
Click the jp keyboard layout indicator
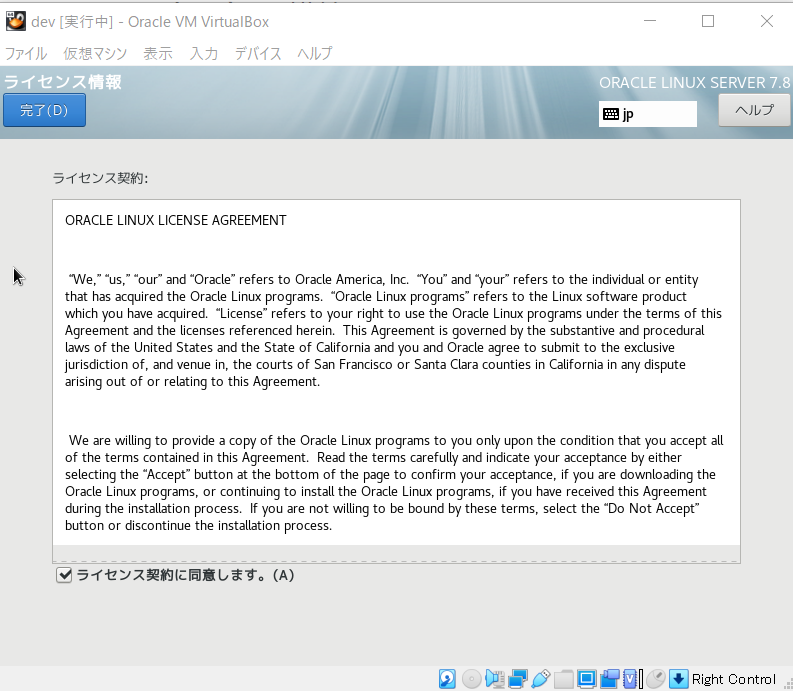[x=647, y=114]
